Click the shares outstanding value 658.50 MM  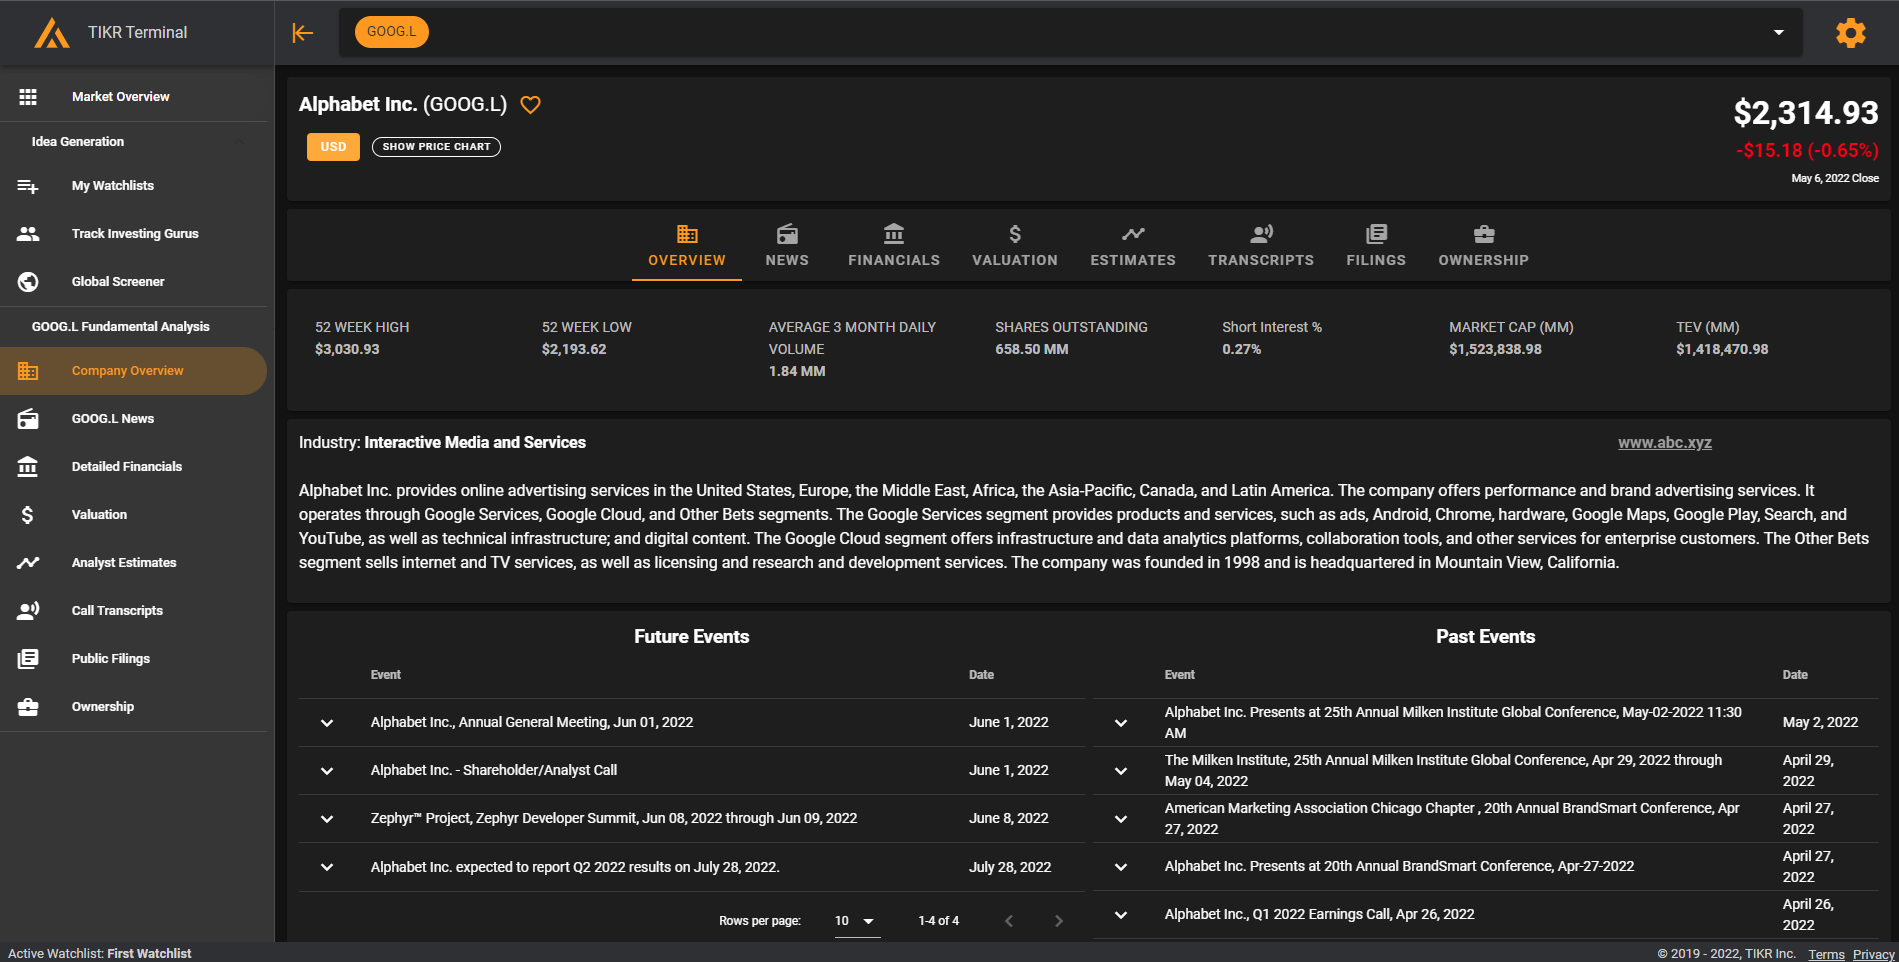[1032, 349]
